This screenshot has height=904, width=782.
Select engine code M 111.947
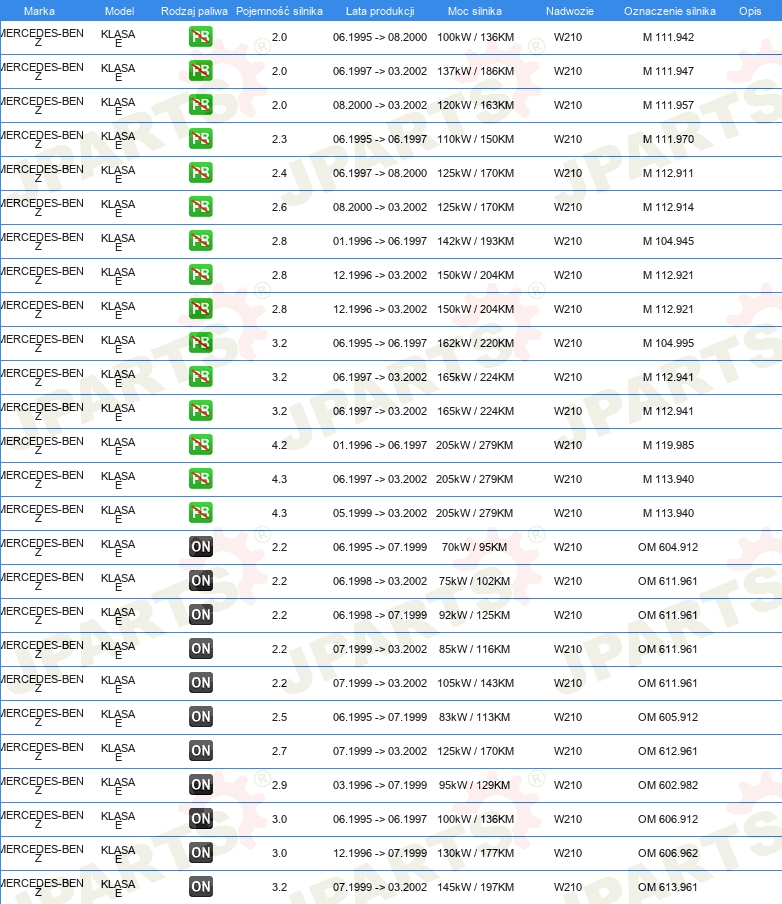click(x=668, y=71)
